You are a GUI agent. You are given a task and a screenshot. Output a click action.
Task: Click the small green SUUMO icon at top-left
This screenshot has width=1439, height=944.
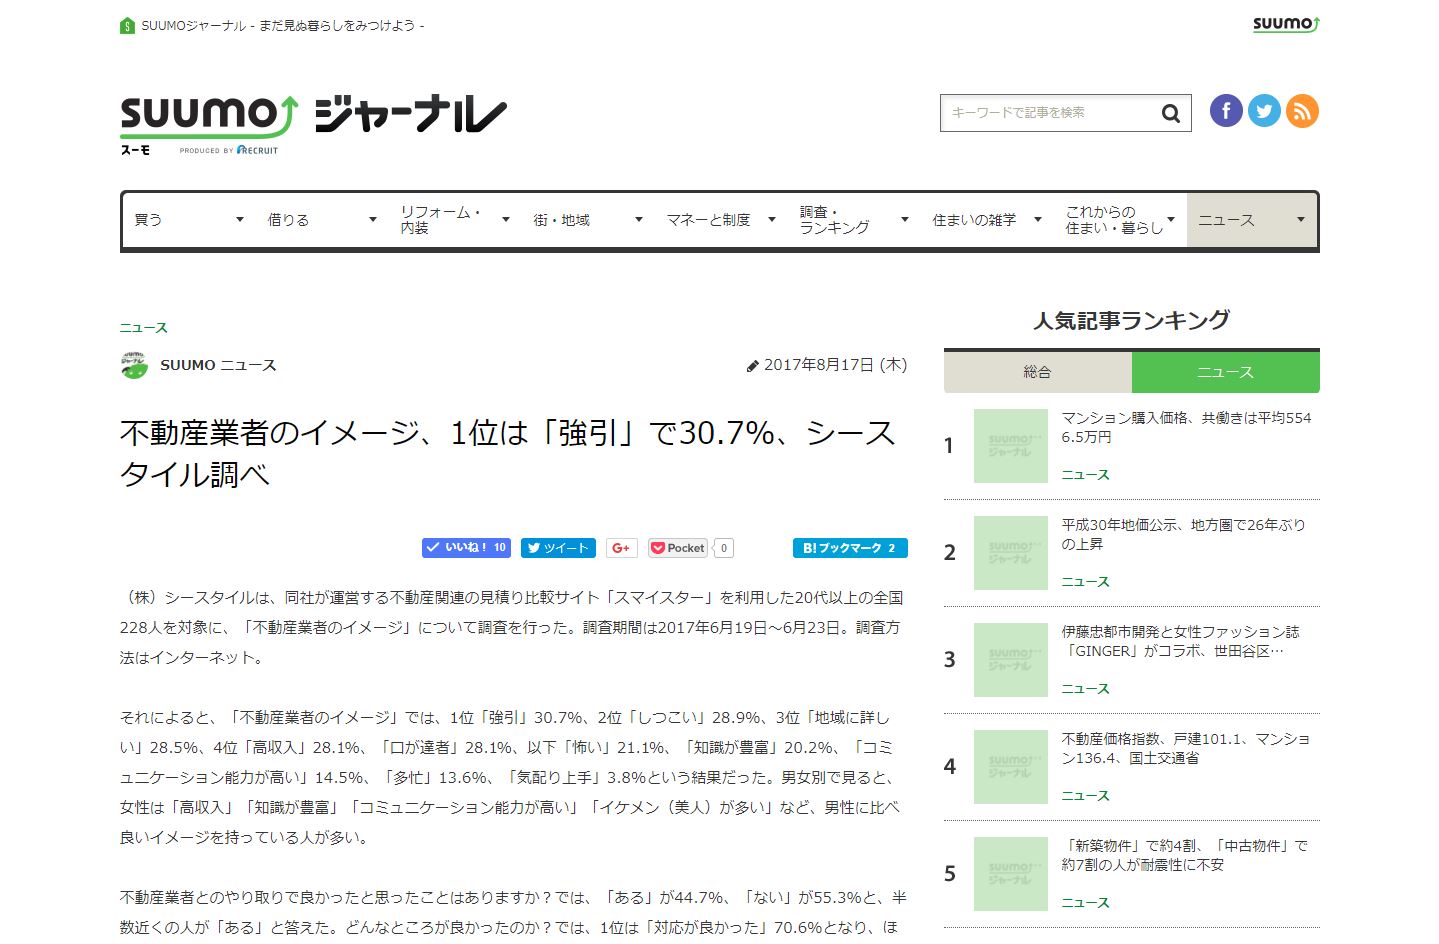127,26
